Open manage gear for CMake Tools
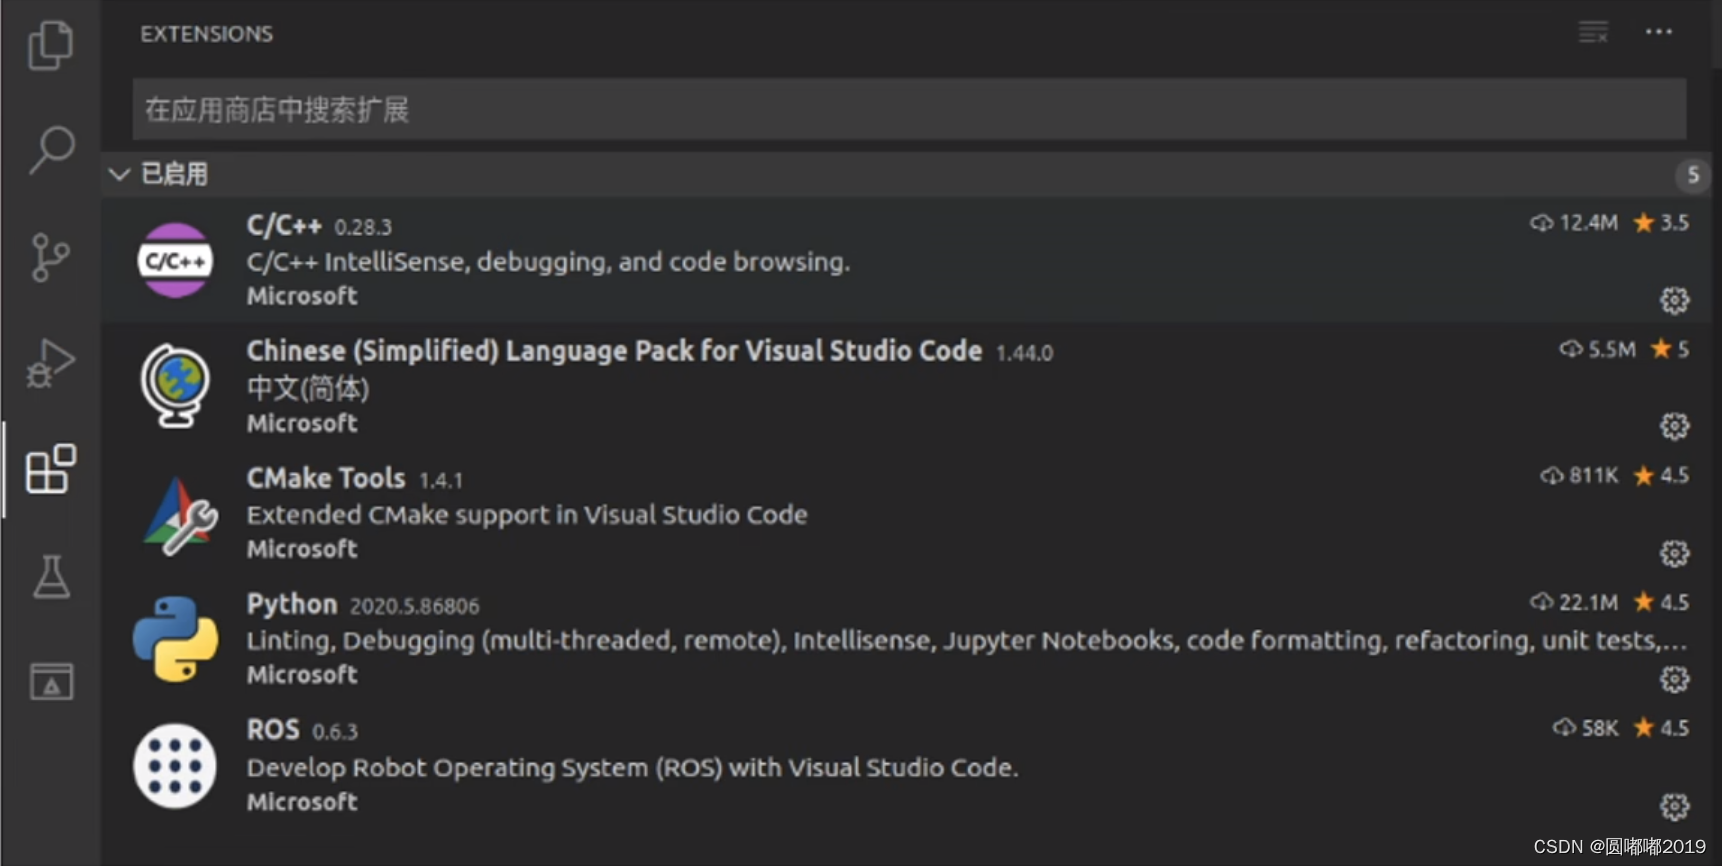Viewport: 1722px width, 866px height. (x=1675, y=553)
